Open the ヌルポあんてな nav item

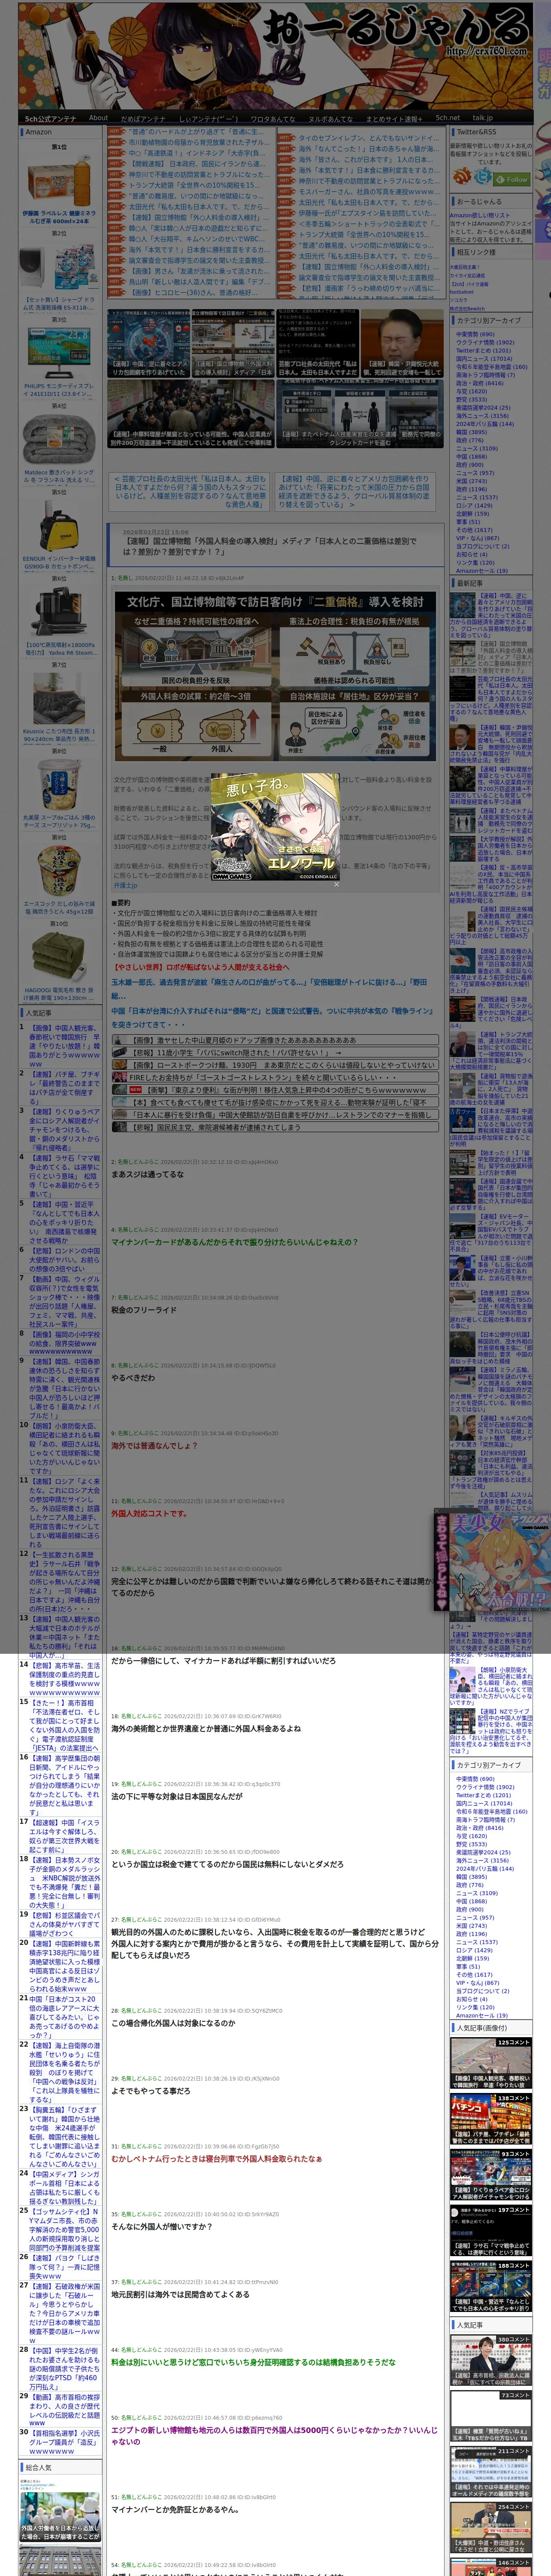click(x=331, y=118)
